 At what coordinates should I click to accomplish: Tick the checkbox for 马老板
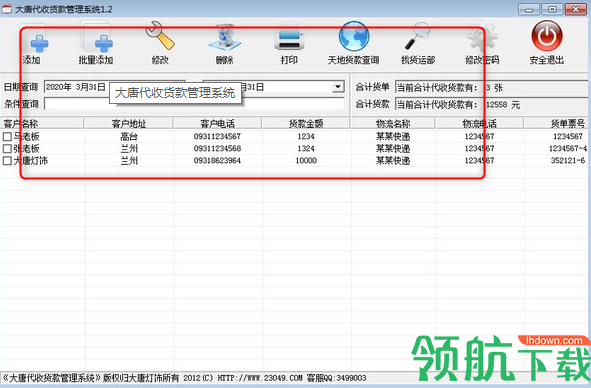pos(7,136)
